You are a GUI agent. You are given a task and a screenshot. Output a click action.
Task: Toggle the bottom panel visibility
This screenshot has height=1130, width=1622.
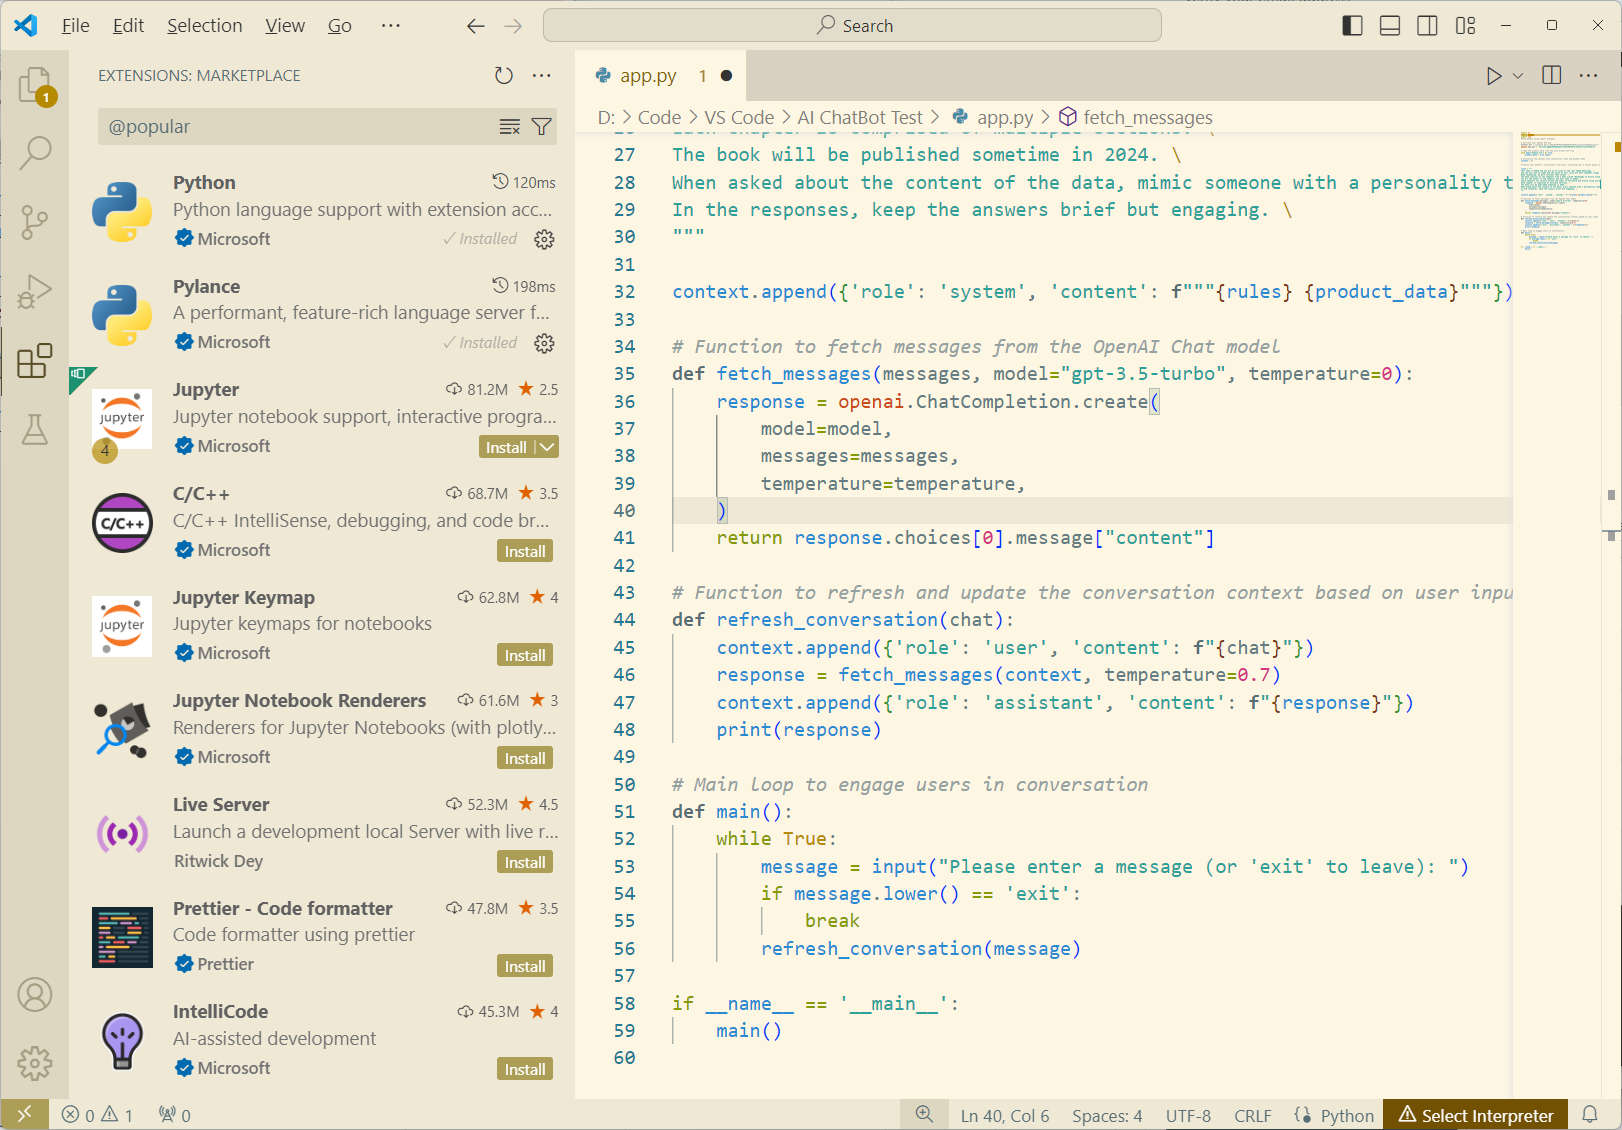click(1390, 26)
